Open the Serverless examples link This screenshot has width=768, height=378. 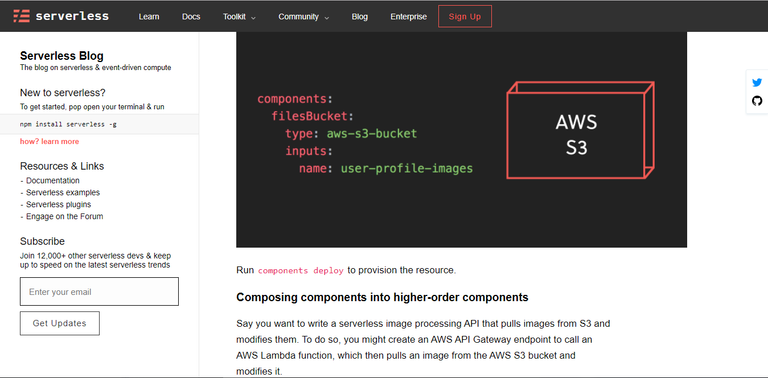click(63, 192)
